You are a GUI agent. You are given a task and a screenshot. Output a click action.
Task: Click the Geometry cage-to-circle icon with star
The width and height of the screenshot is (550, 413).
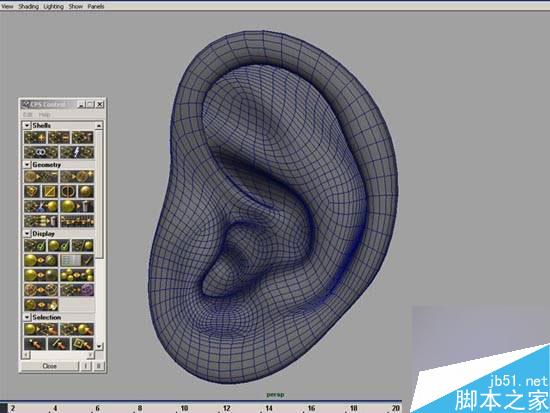77,176
